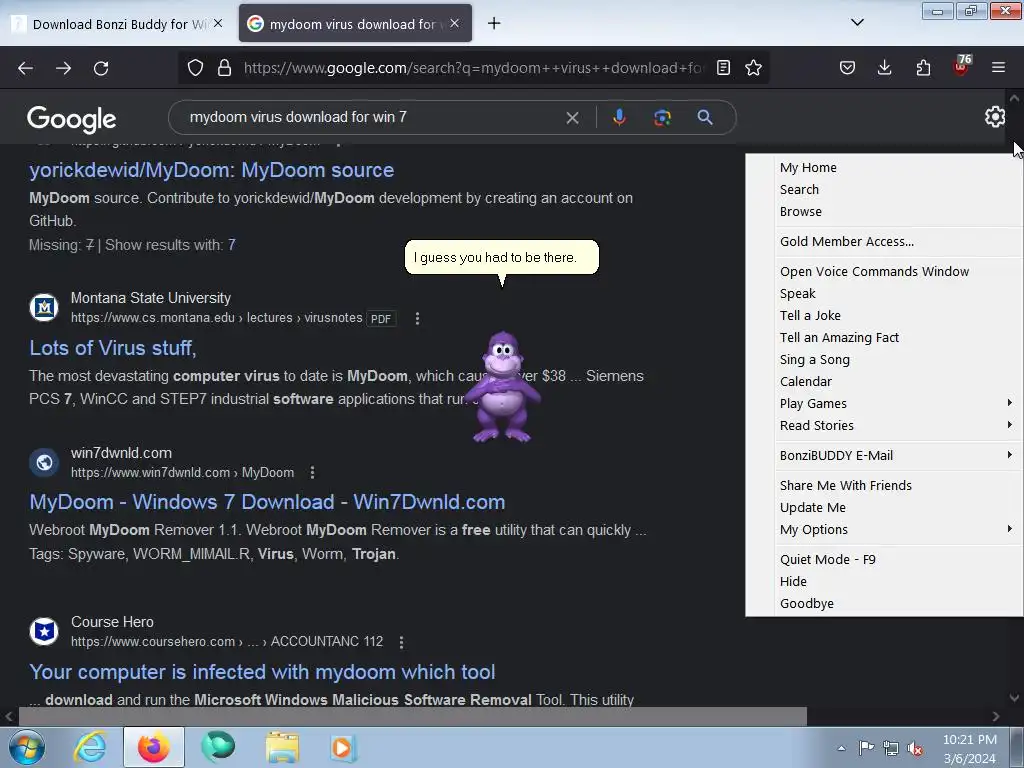Open File Explorer folder on taskbar

click(x=282, y=748)
